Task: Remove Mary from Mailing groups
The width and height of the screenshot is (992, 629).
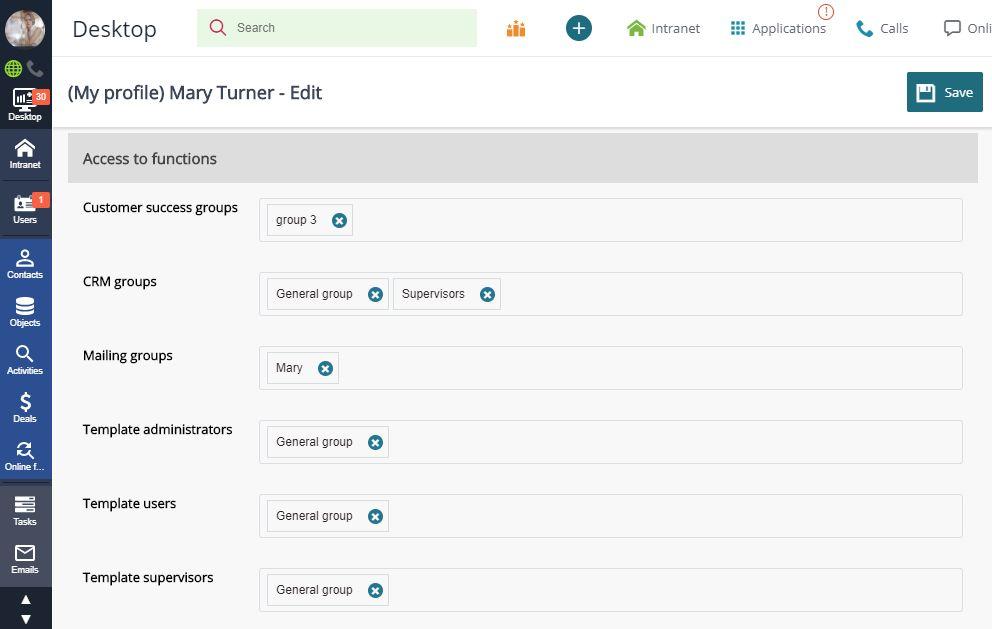Action: (x=325, y=368)
